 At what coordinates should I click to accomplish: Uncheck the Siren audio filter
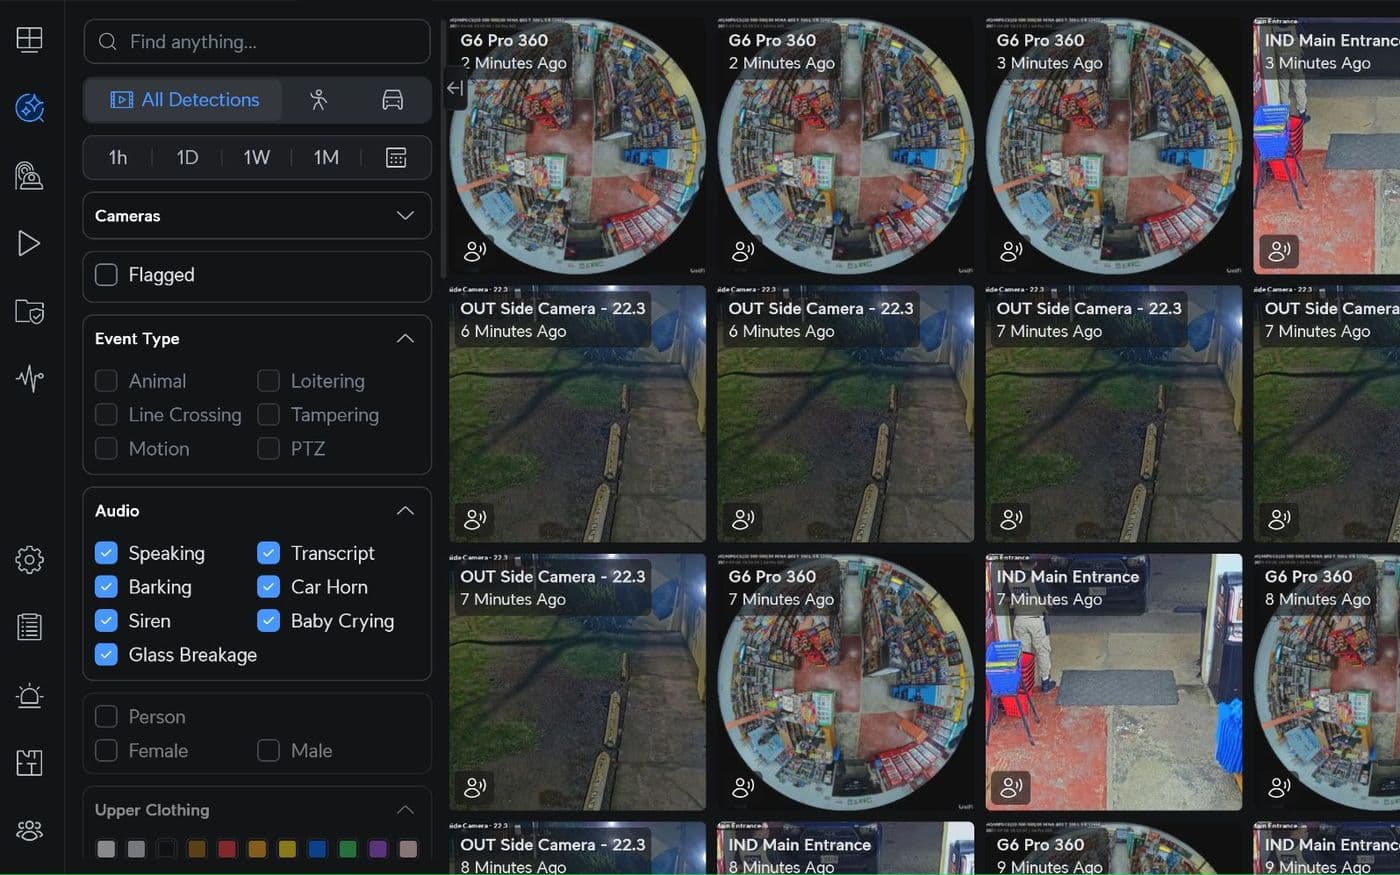click(x=106, y=620)
